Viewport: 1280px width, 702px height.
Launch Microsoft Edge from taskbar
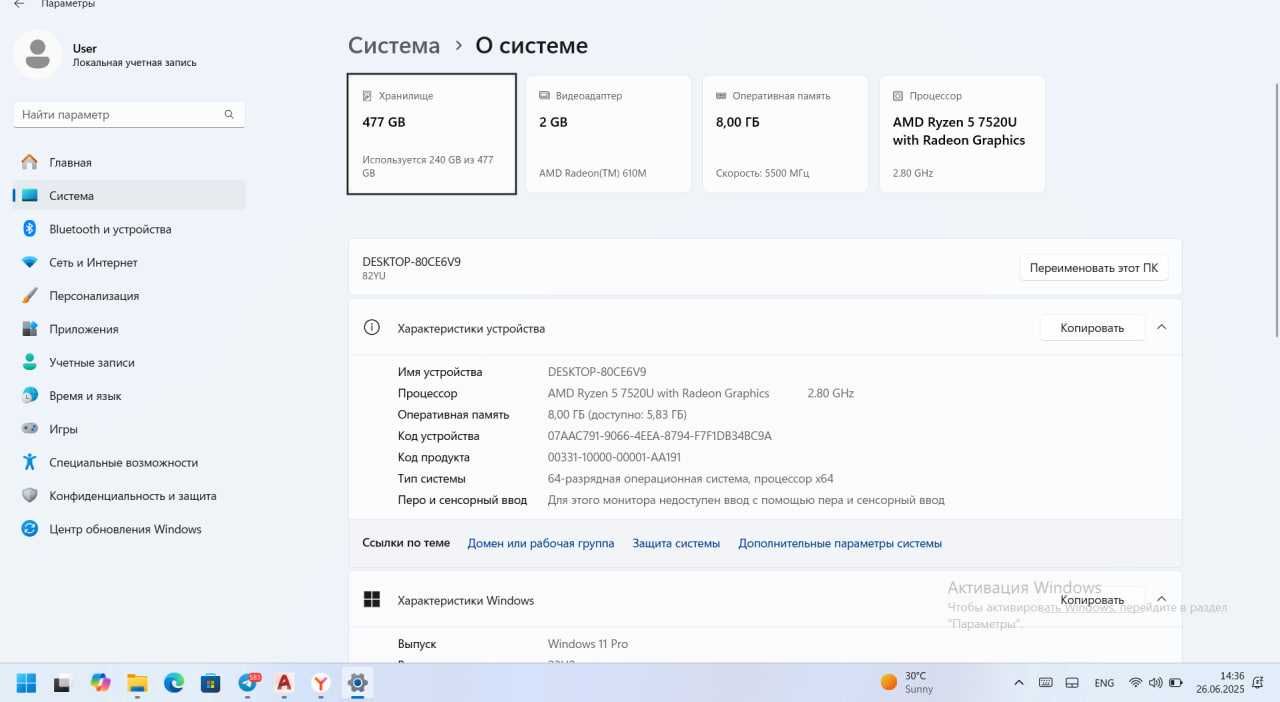click(x=174, y=683)
